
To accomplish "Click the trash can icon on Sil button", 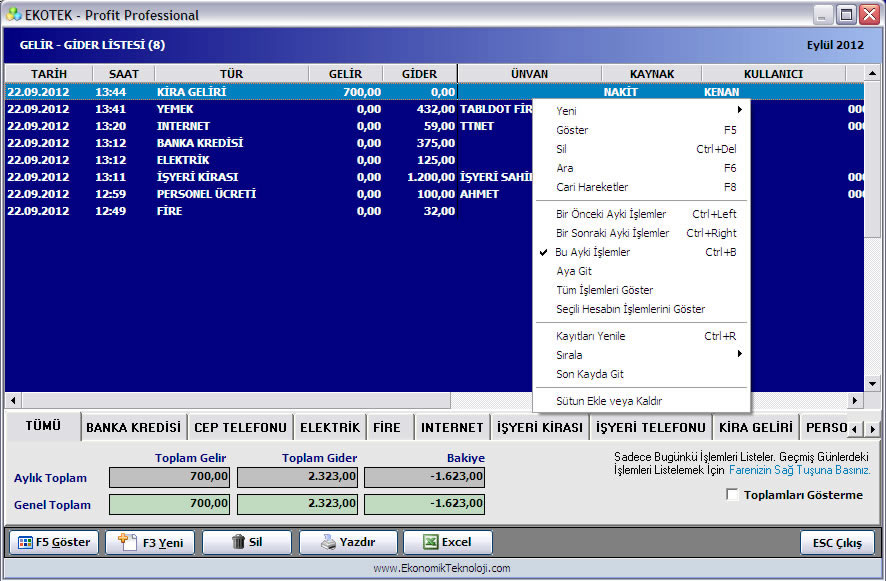I will pyautogui.click(x=238, y=542).
